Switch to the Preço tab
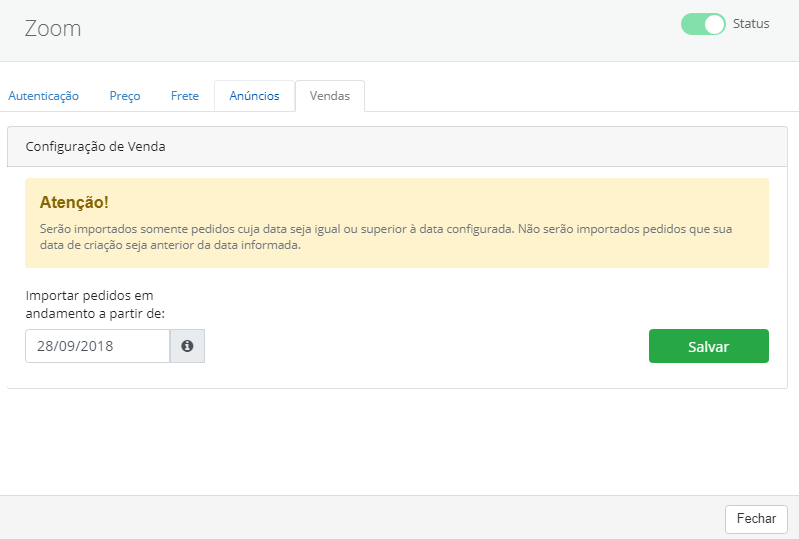 (125, 96)
